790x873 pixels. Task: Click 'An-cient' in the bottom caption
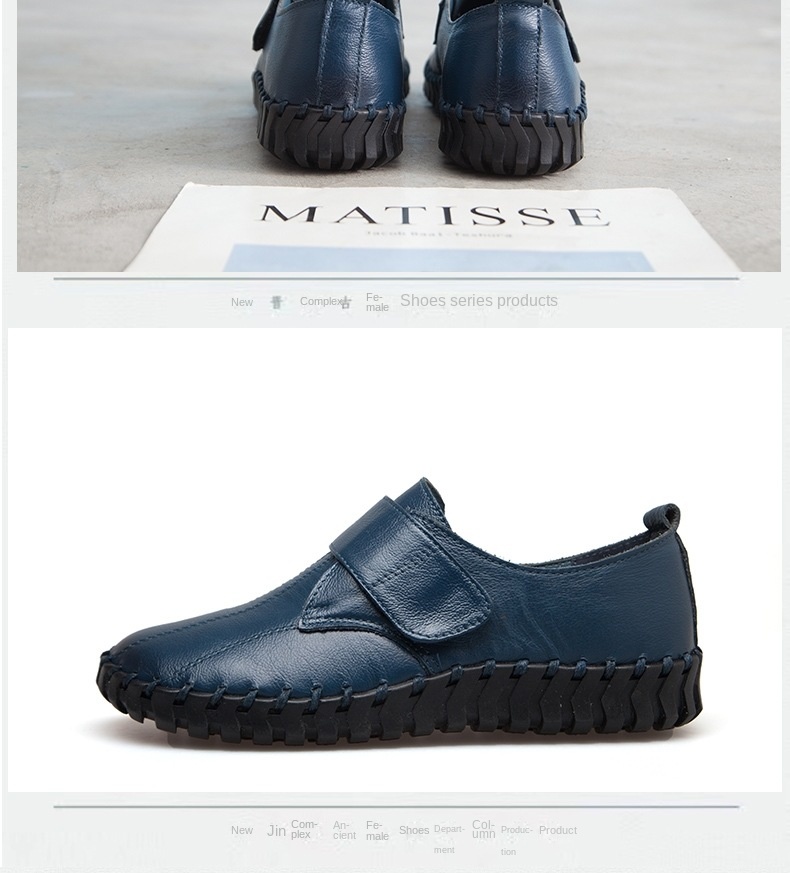point(344,830)
